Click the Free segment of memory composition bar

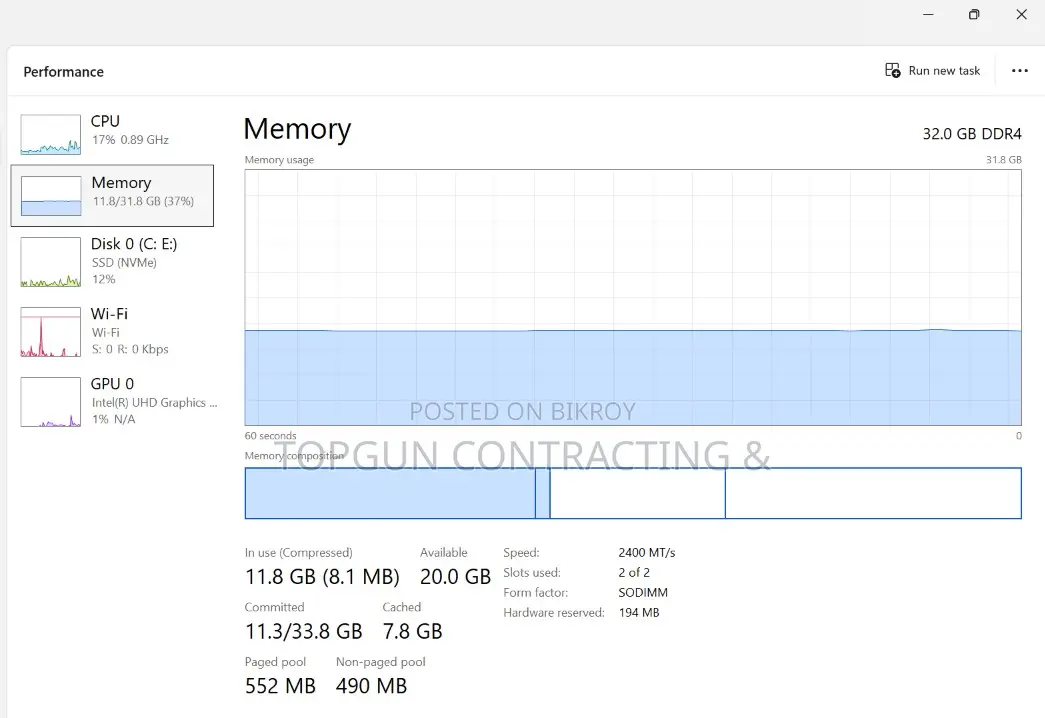[x=873, y=493]
